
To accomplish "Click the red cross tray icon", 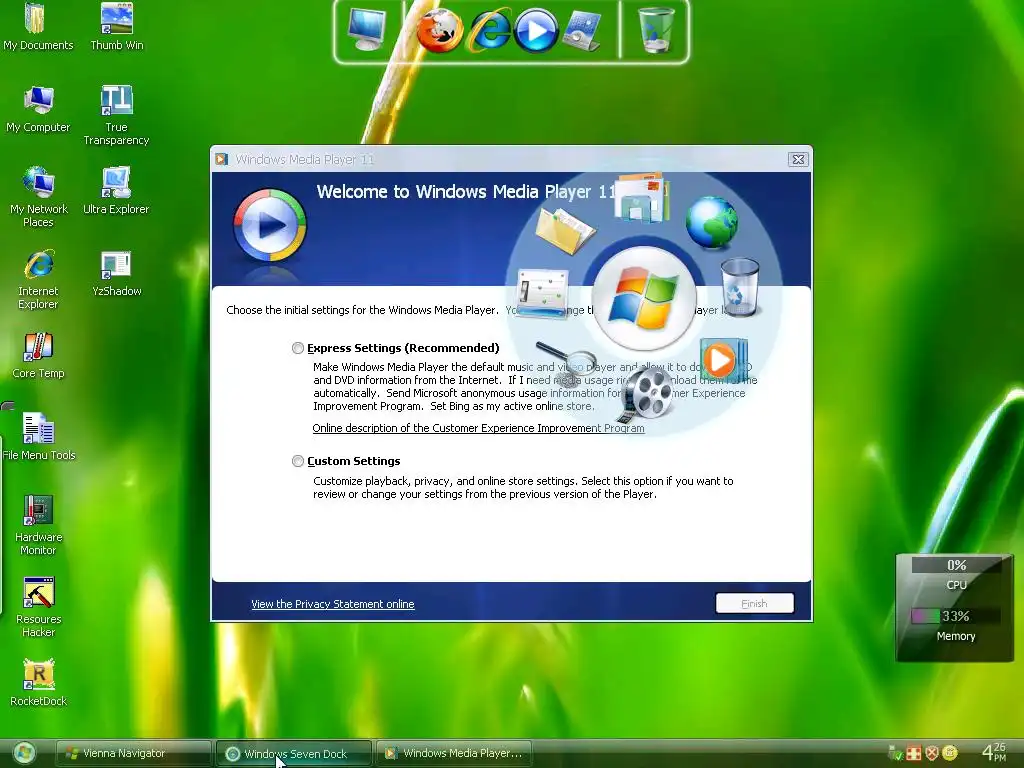I will click(914, 753).
